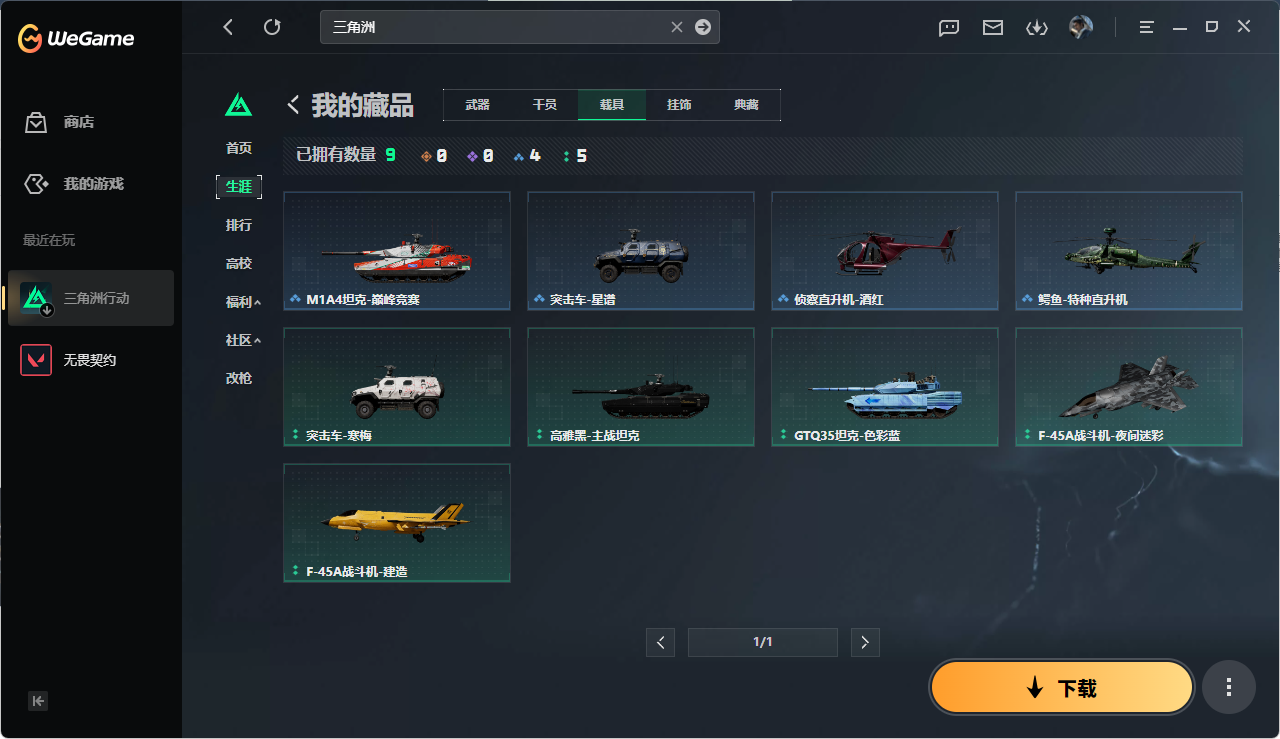The width and height of the screenshot is (1280, 739).
Task: Switch to the 干员 tab
Action: pyautogui.click(x=544, y=105)
